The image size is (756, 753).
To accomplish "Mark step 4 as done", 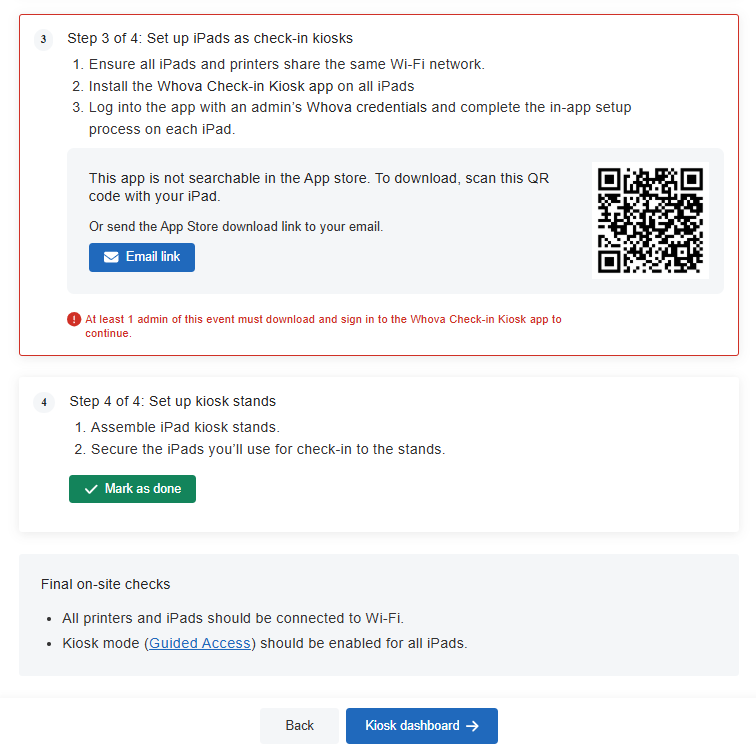I will click(133, 489).
